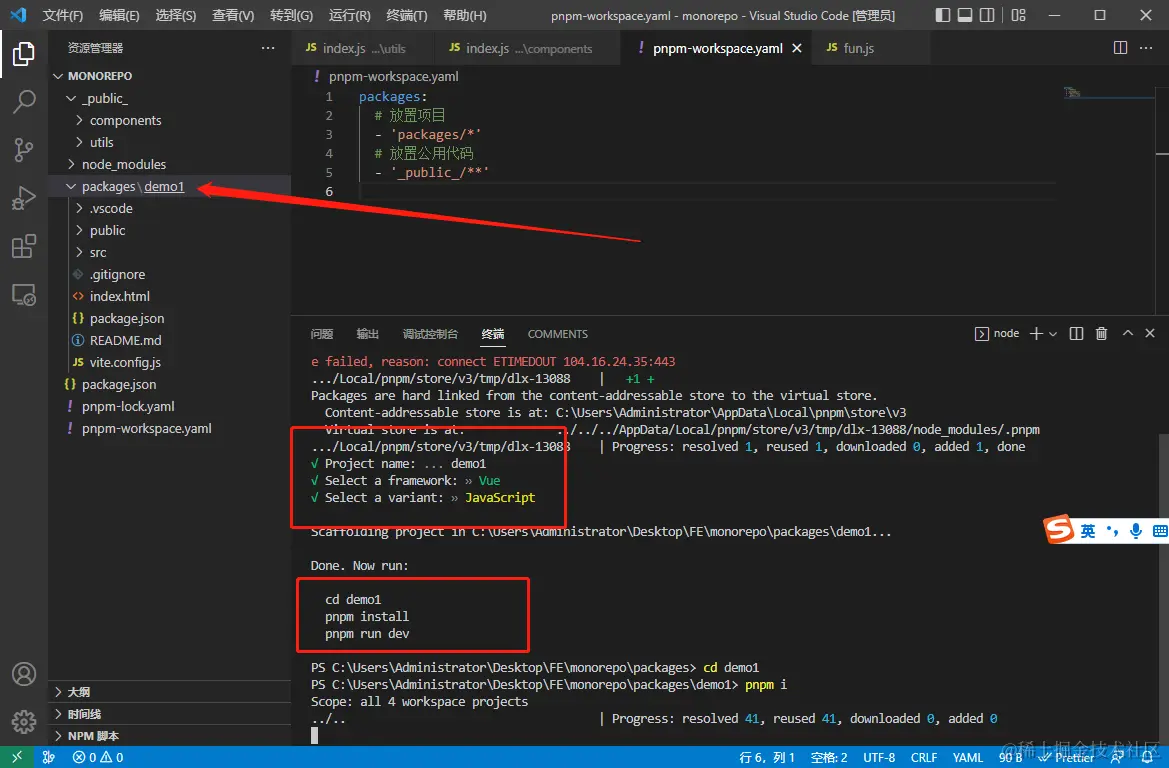Toggle bottom panel layout button
This screenshot has height=768, width=1169.
965,15
